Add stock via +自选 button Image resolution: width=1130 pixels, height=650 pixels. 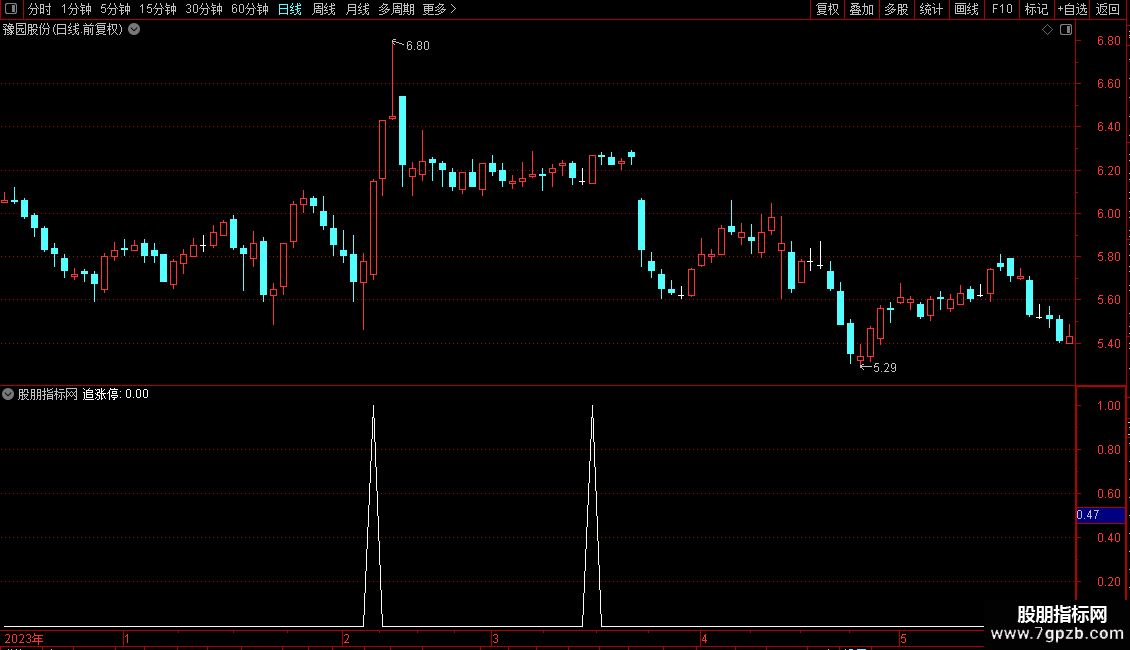[1072, 9]
